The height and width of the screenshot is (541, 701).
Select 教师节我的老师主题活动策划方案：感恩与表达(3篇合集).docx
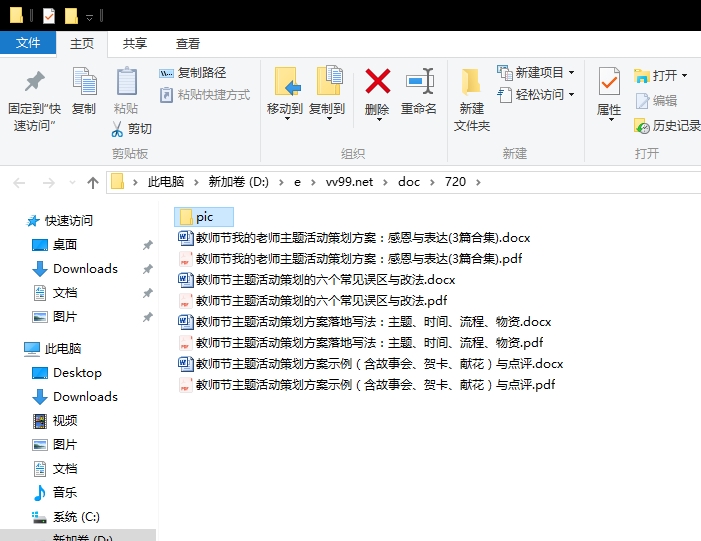(x=354, y=238)
